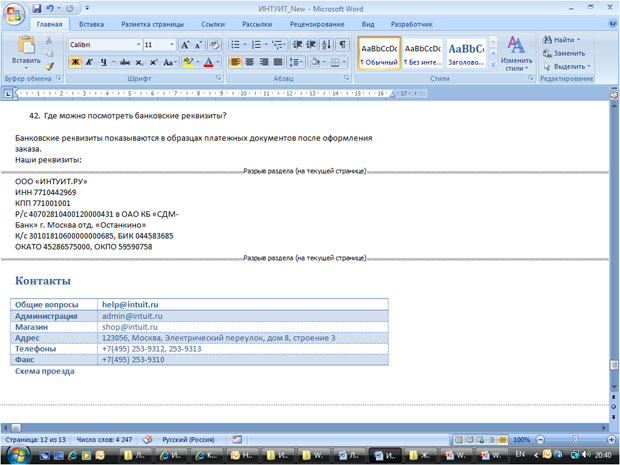The width and height of the screenshot is (620, 465).
Task: Increase font size with grow font icon
Action: (x=185, y=45)
